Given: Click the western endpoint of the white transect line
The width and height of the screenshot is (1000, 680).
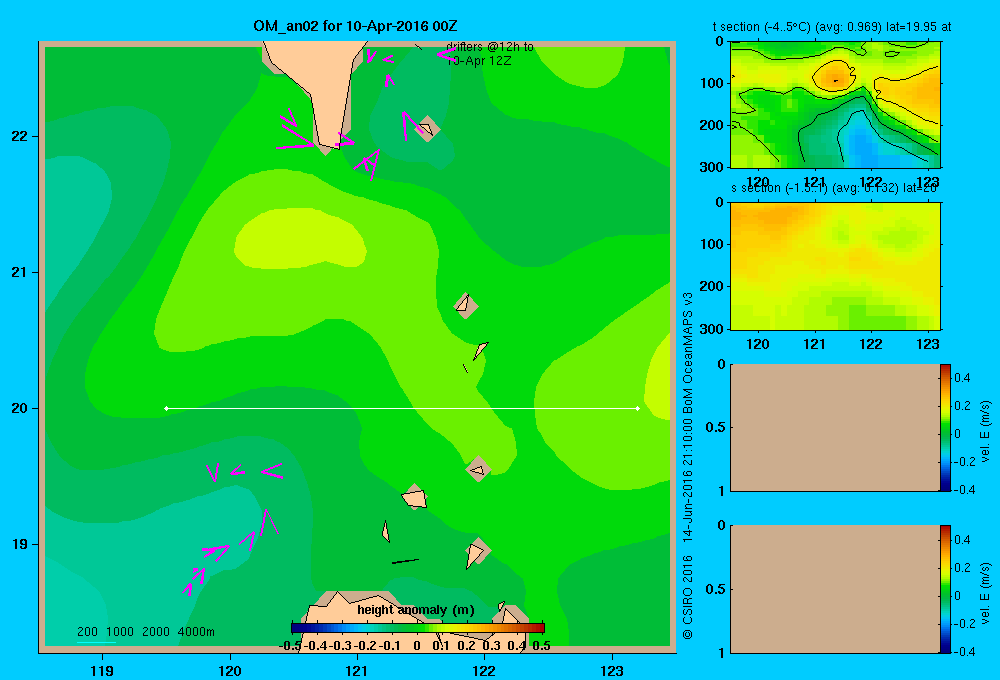Looking at the screenshot, I should click(x=166, y=408).
